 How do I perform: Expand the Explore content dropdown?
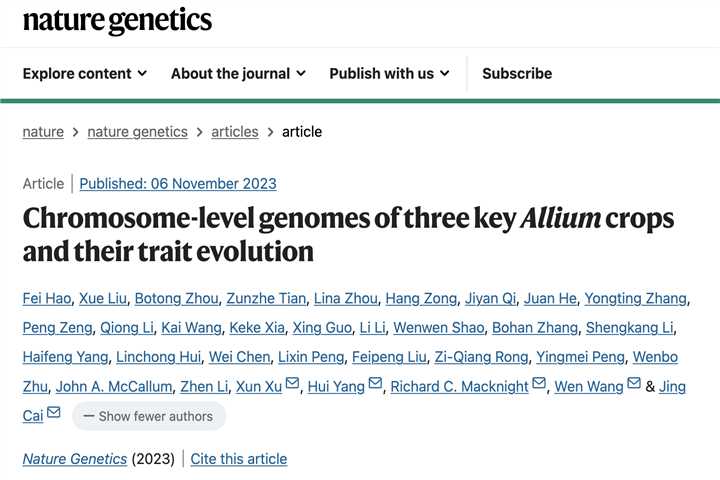point(85,73)
